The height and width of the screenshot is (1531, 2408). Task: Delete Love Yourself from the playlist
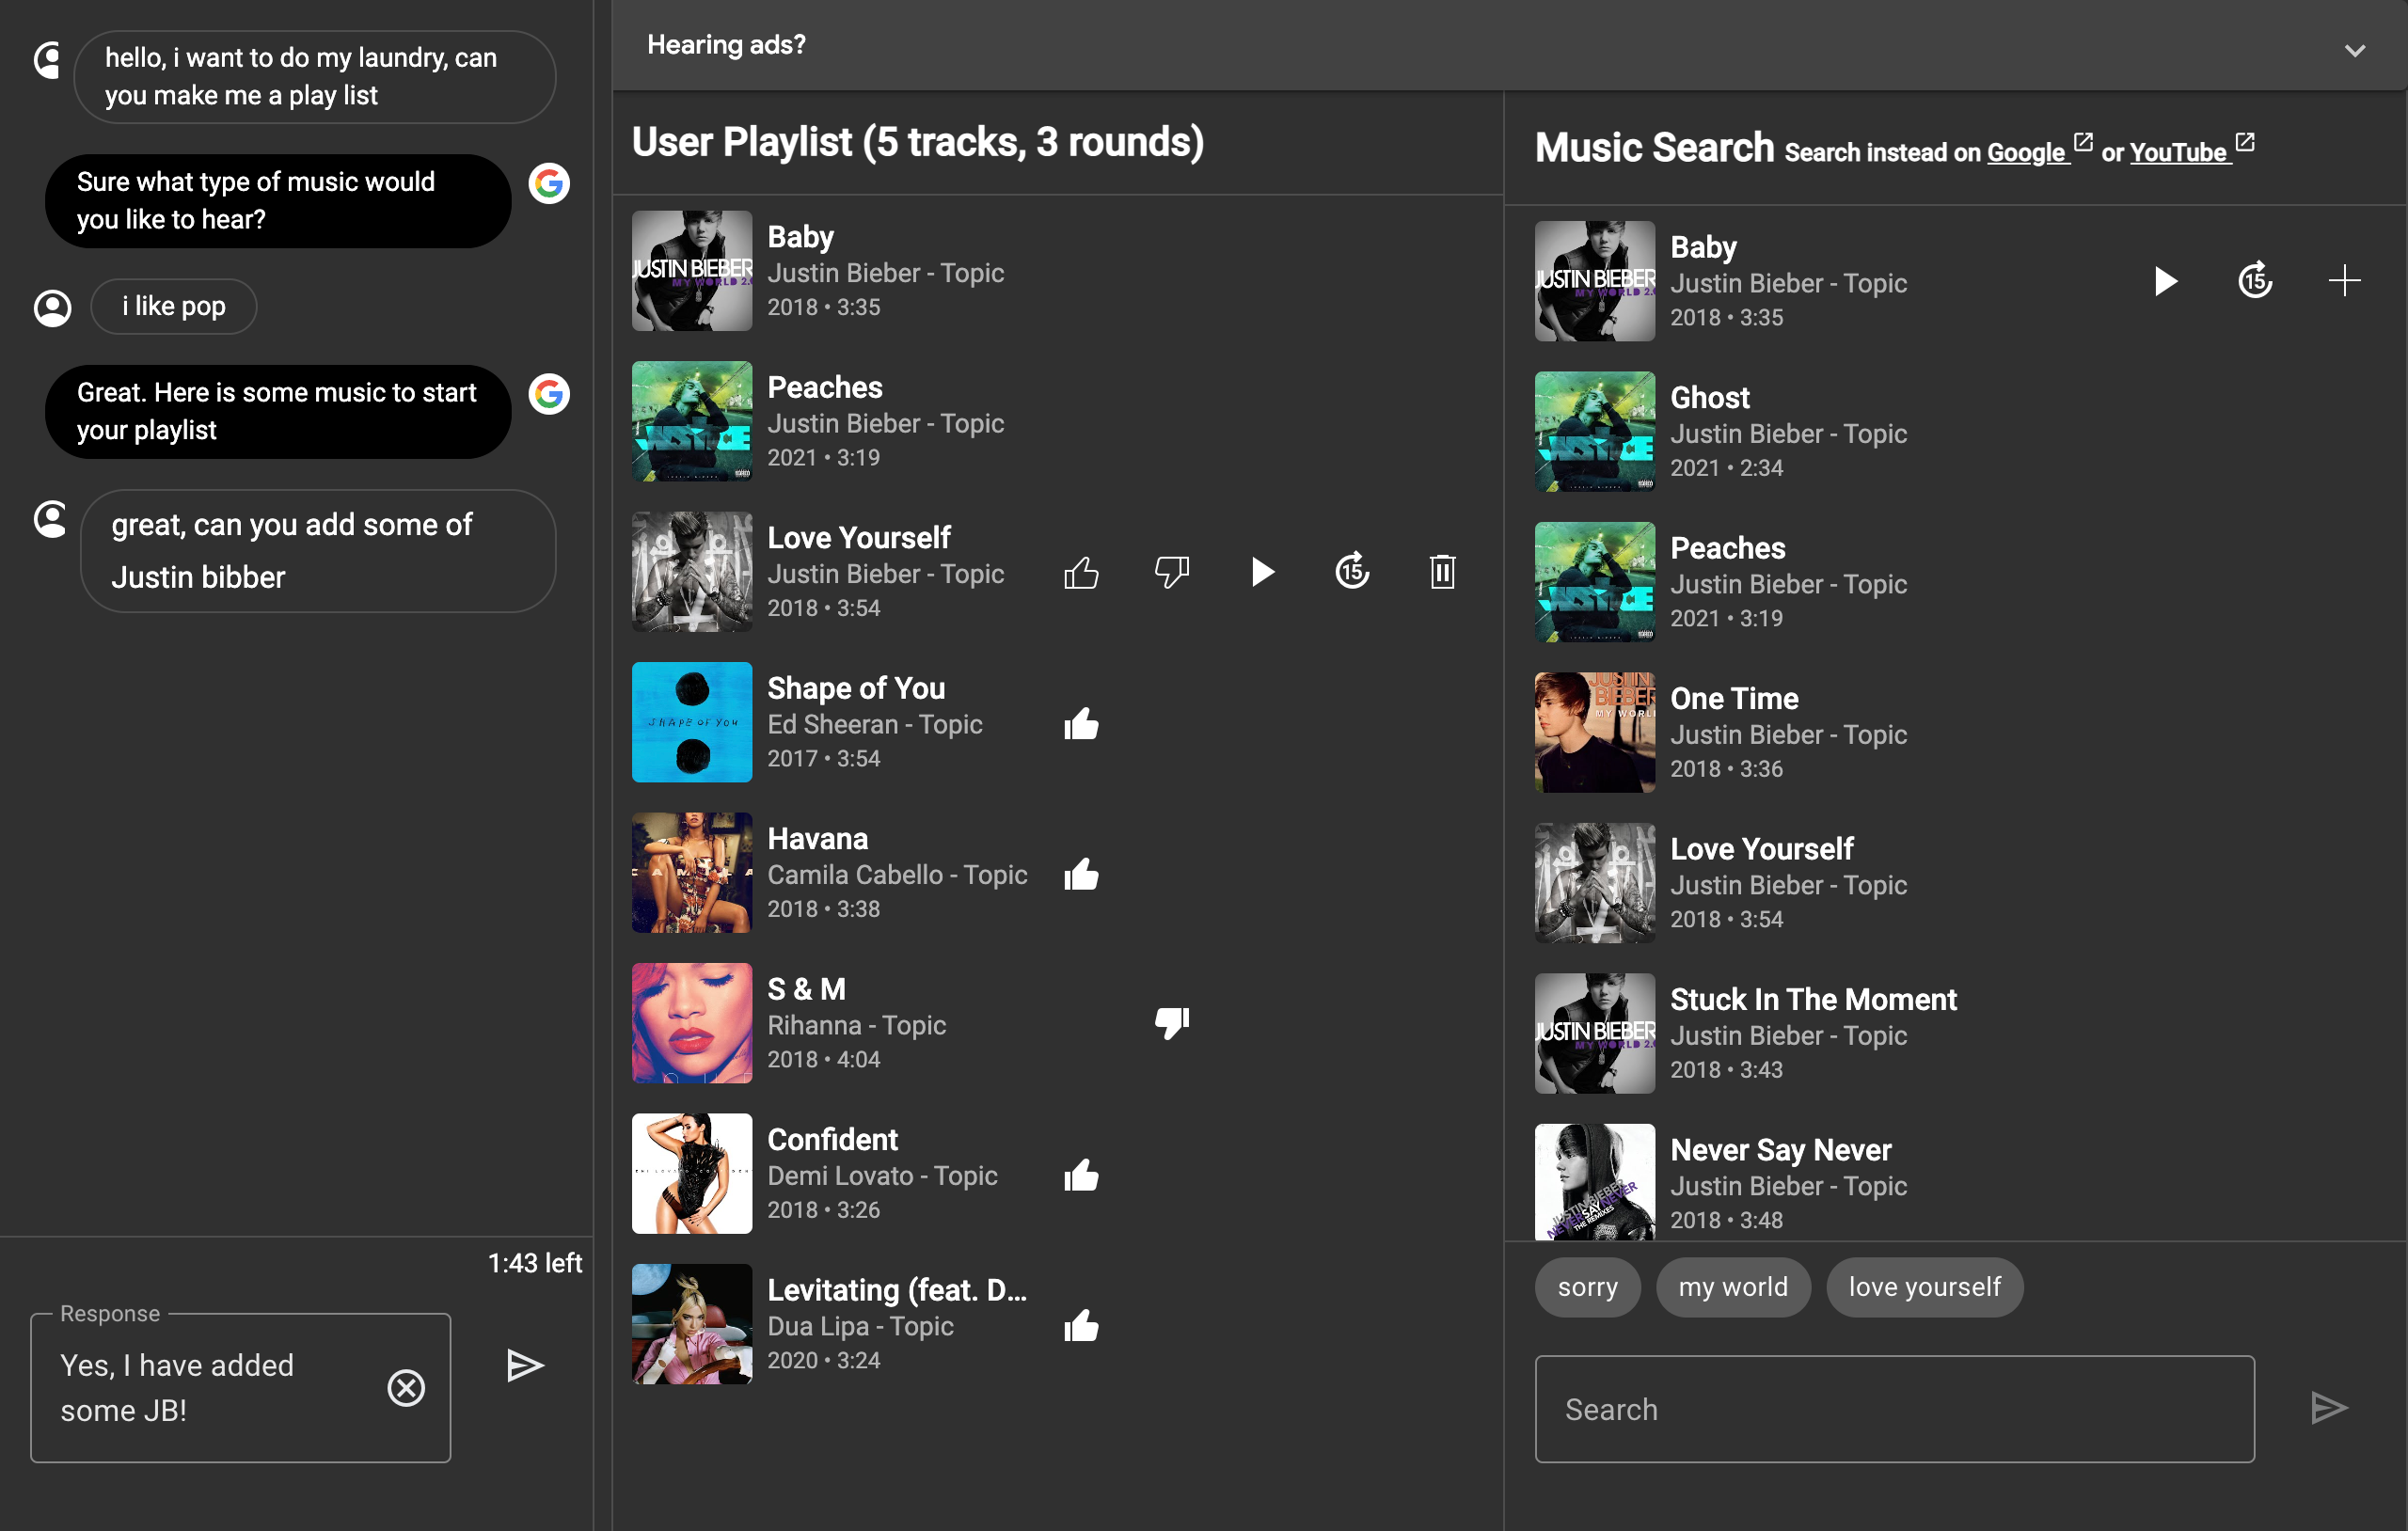(x=1442, y=572)
